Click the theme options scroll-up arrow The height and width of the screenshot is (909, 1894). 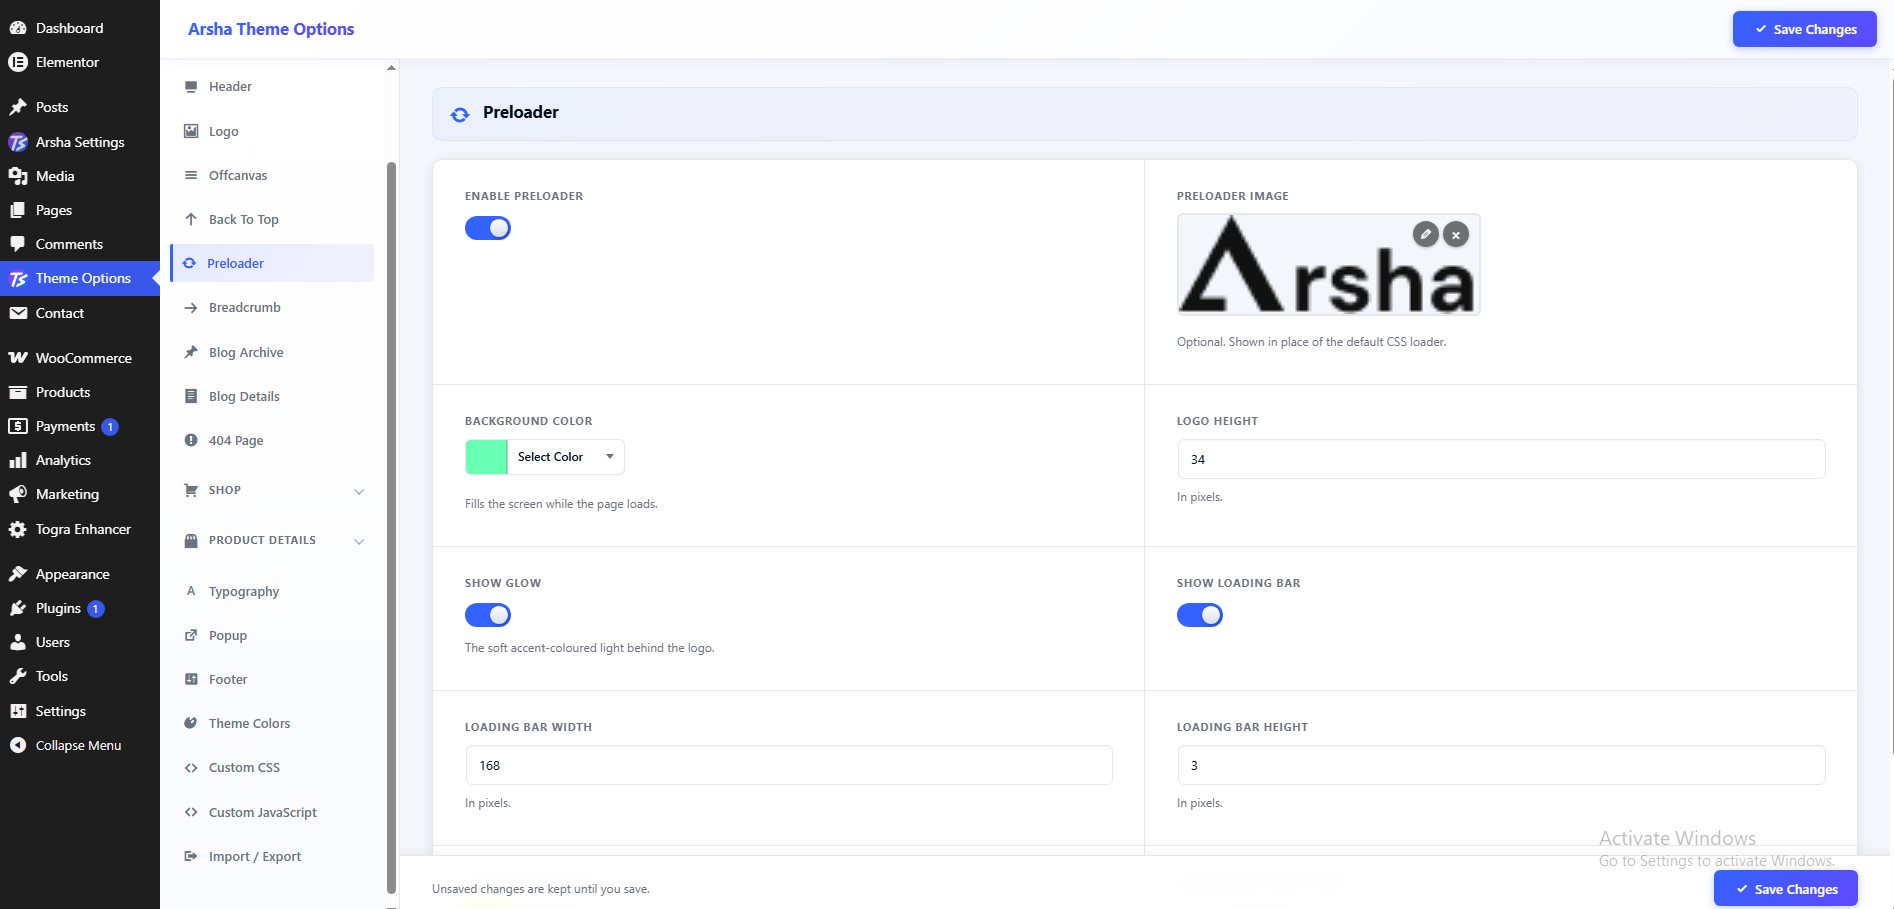pyautogui.click(x=391, y=68)
